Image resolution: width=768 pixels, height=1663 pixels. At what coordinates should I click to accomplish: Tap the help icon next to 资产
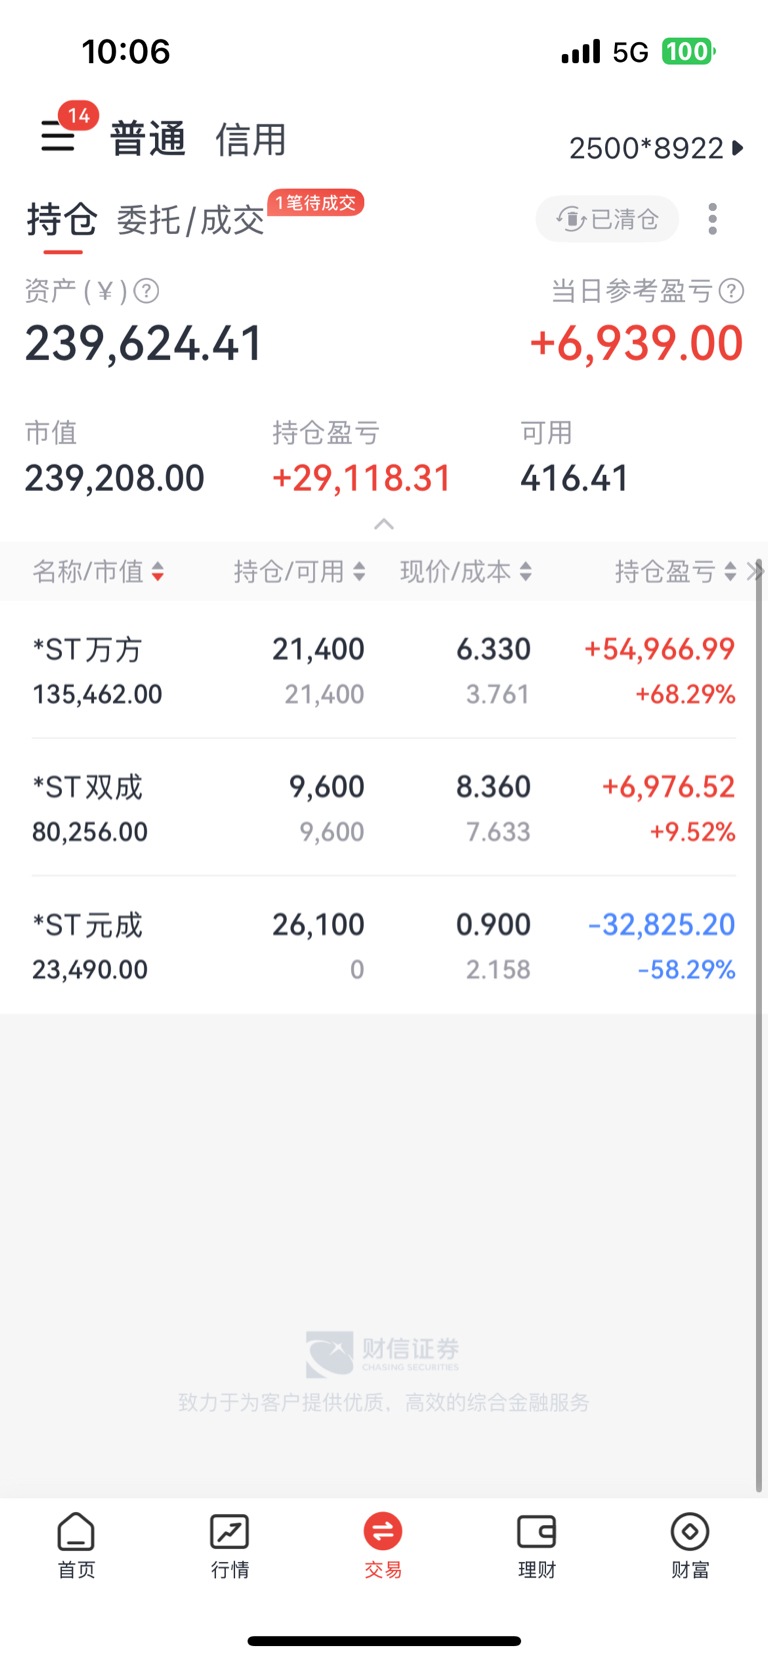point(146,291)
